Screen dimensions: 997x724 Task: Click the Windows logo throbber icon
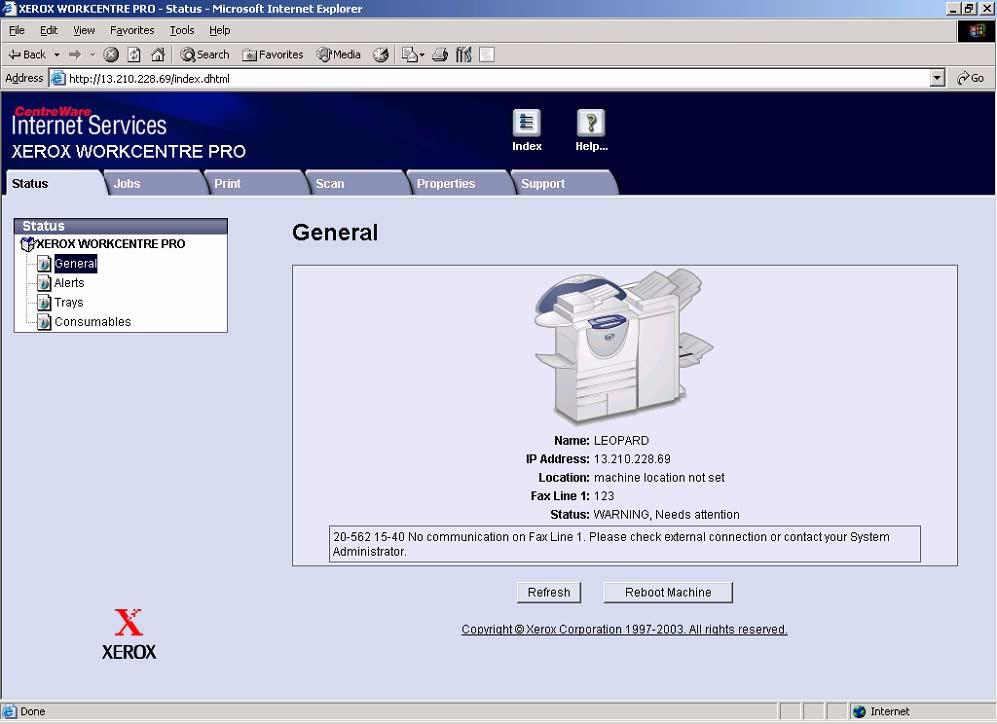(976, 31)
